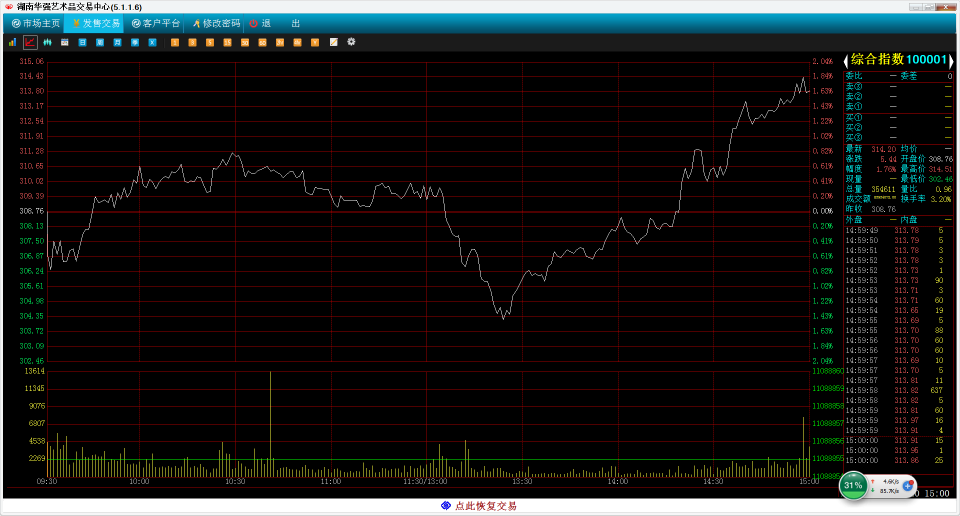
Task: Click the 最低价 value 302.46
Action: point(940,179)
